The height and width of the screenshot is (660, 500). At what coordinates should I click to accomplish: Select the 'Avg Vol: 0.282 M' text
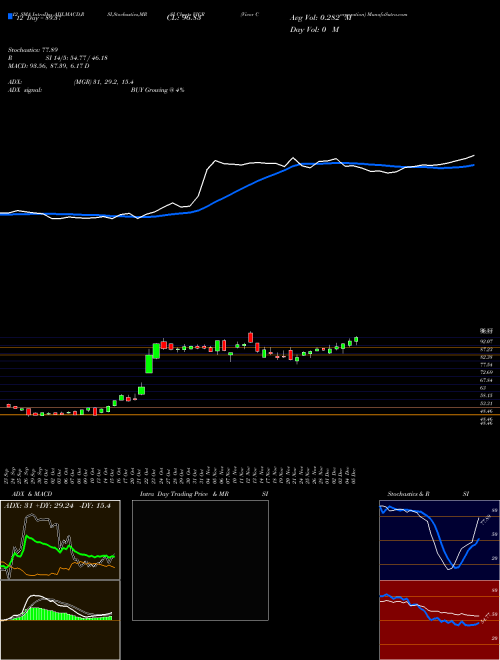tap(321, 18)
